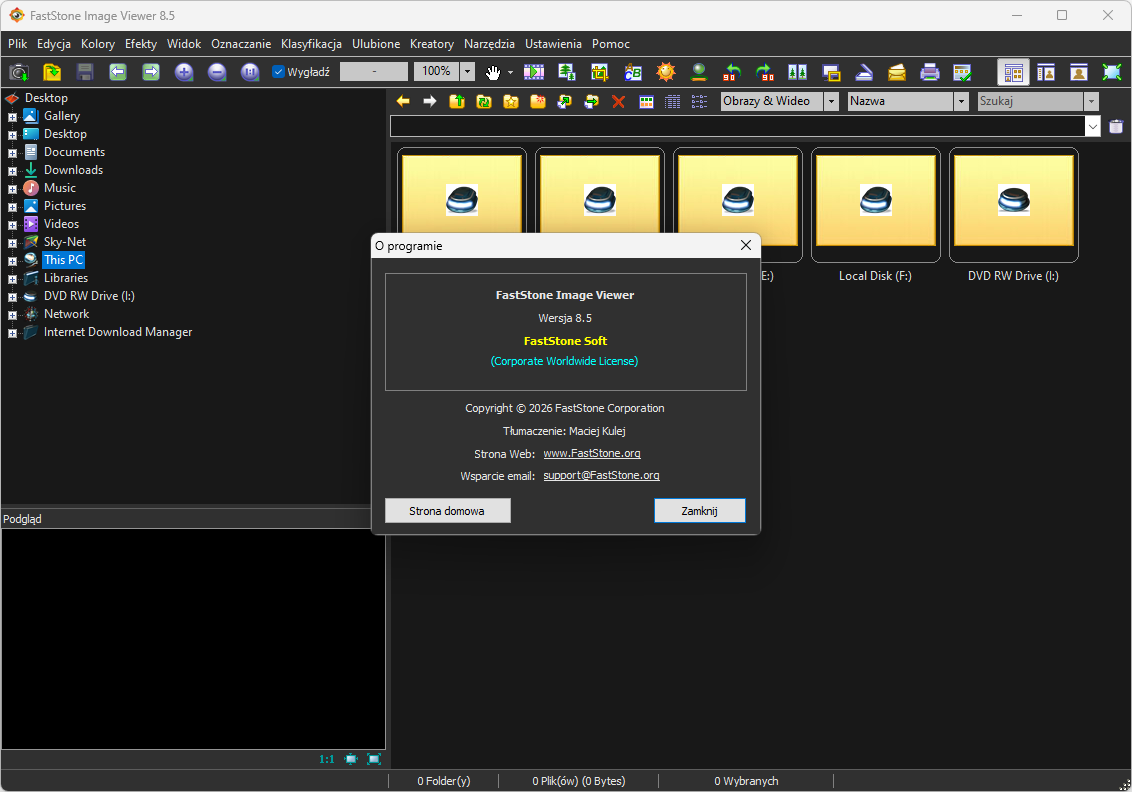Open the Pomoc menu

[611, 44]
